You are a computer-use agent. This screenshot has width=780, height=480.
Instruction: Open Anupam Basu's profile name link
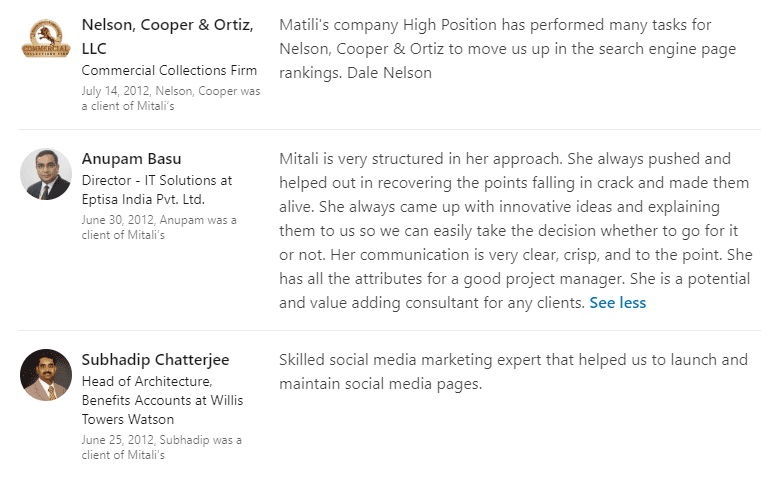point(131,159)
